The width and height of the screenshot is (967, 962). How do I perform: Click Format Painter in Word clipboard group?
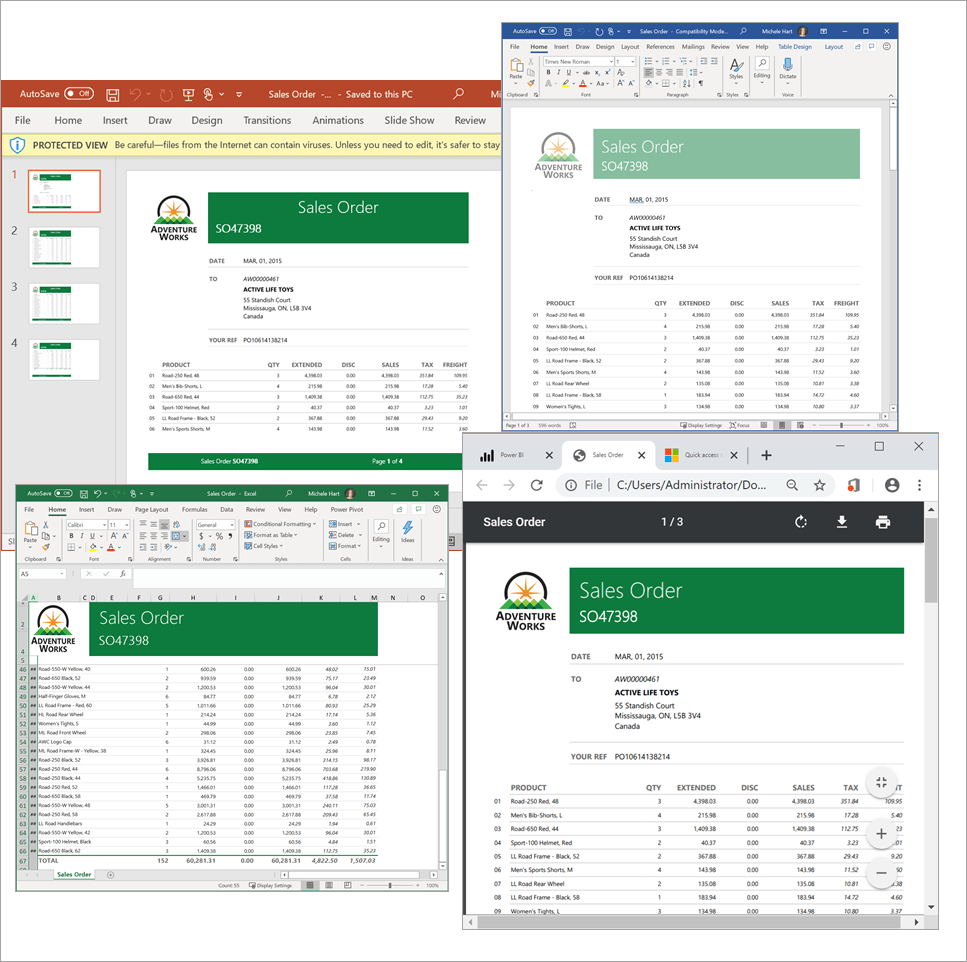click(530, 83)
